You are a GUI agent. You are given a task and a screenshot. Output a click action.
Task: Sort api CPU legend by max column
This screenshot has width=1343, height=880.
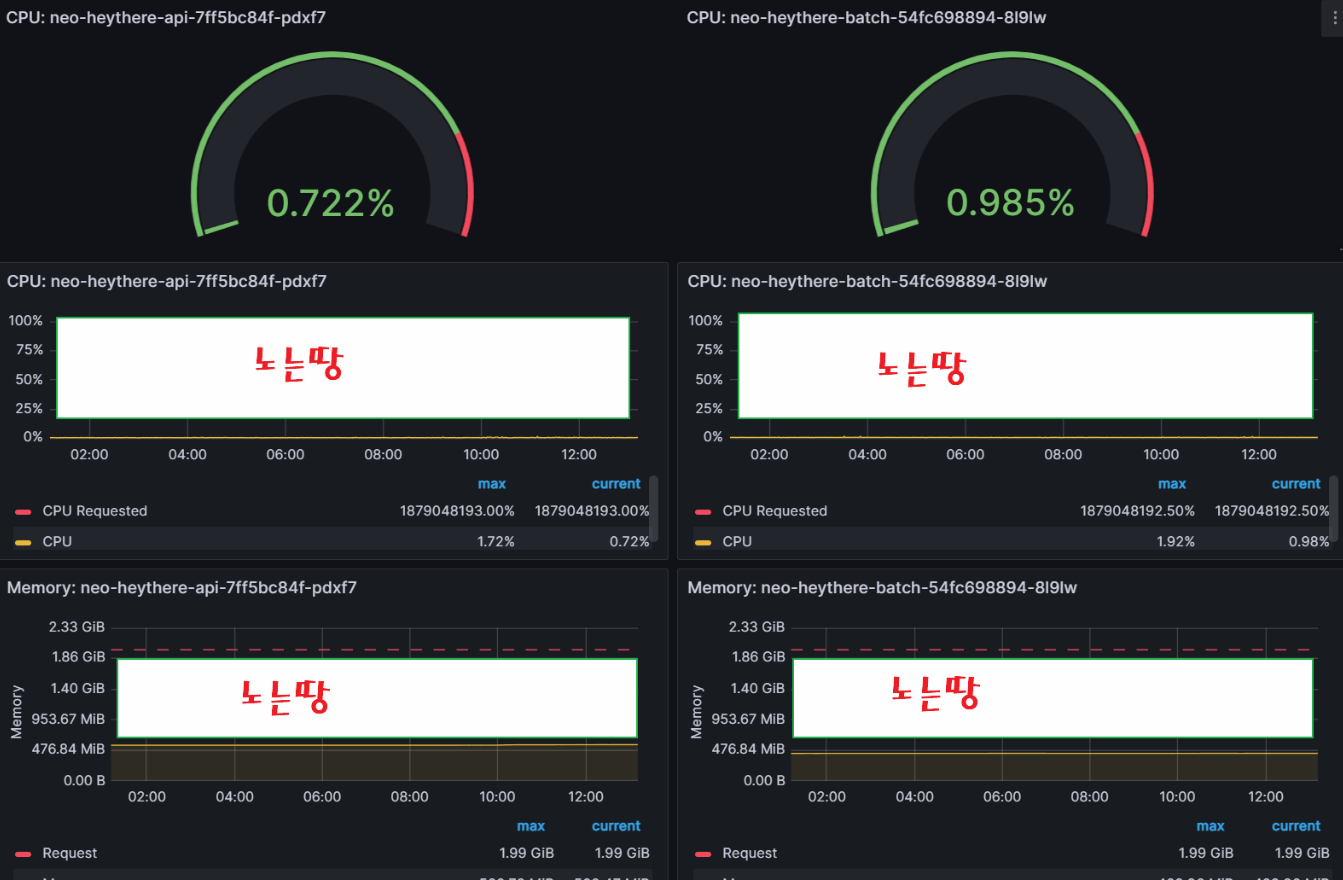491,484
